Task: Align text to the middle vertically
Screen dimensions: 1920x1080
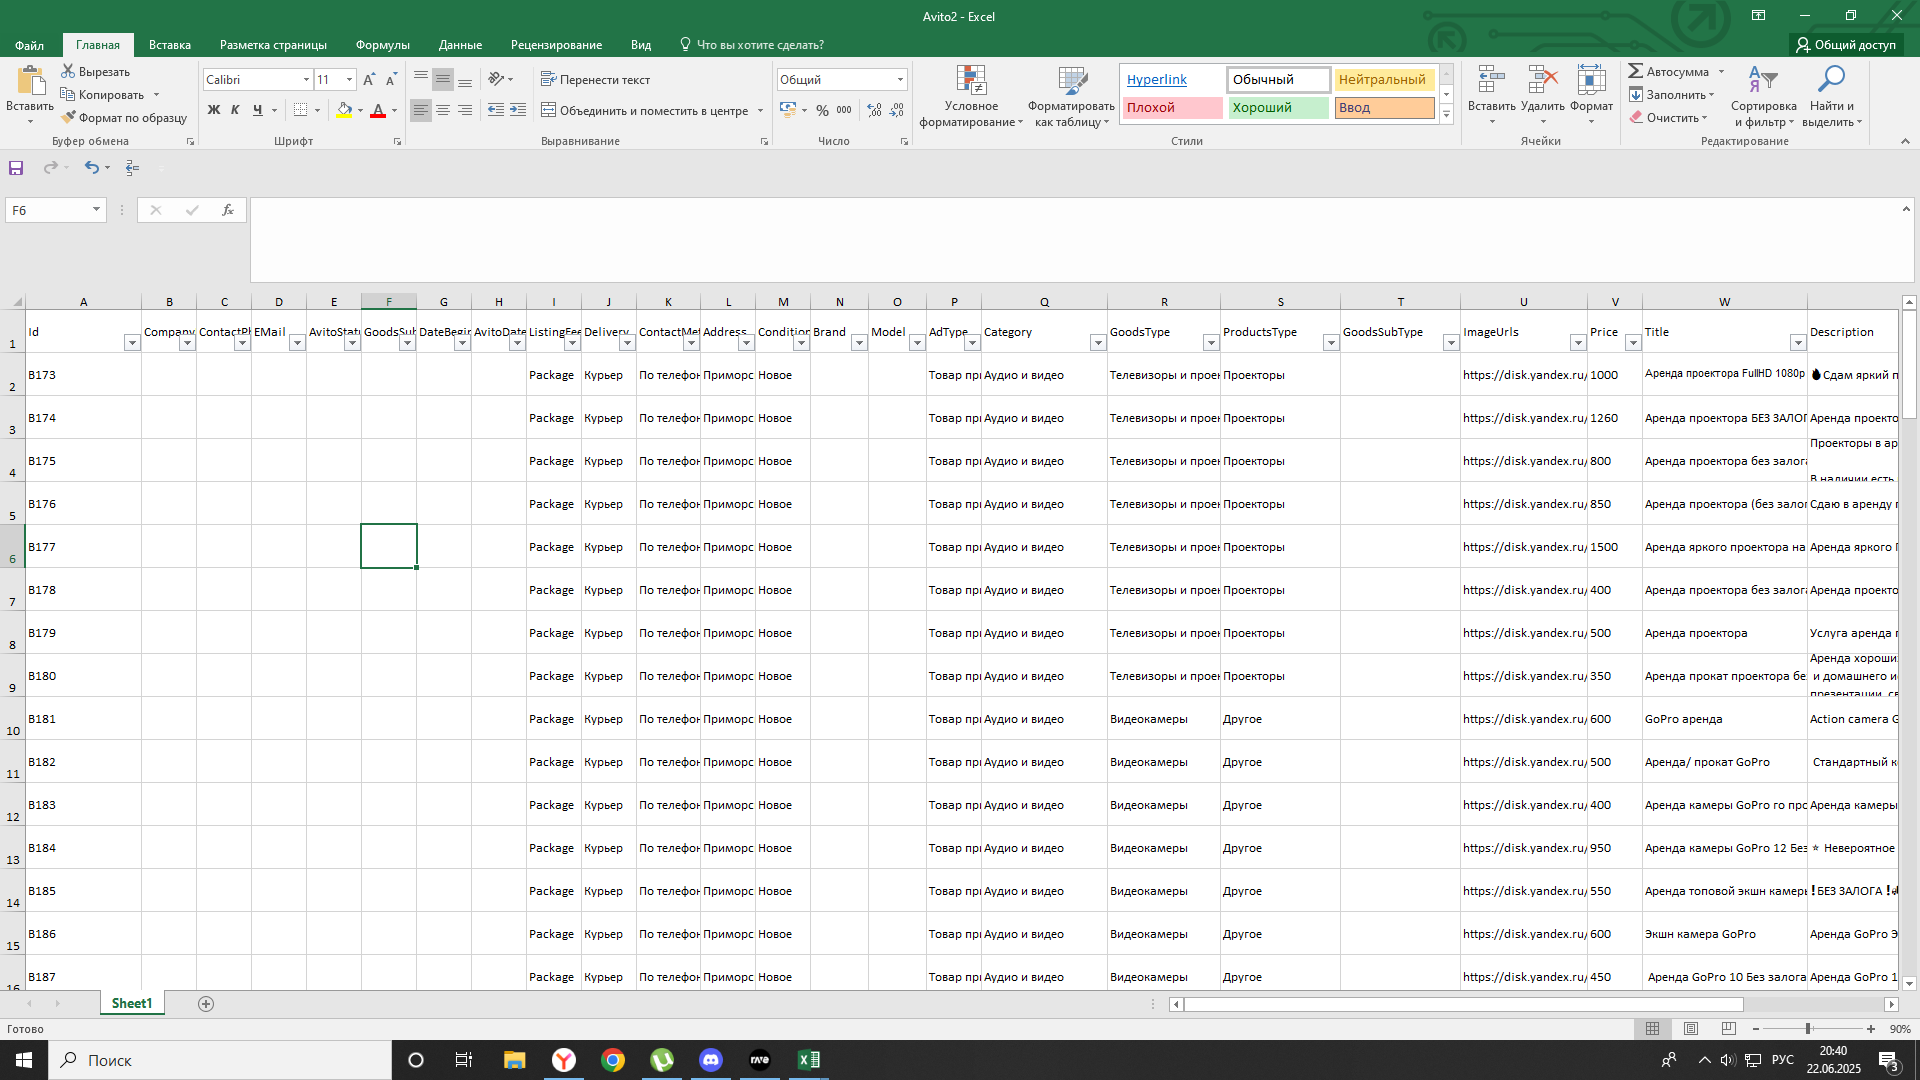Action: pos(443,79)
